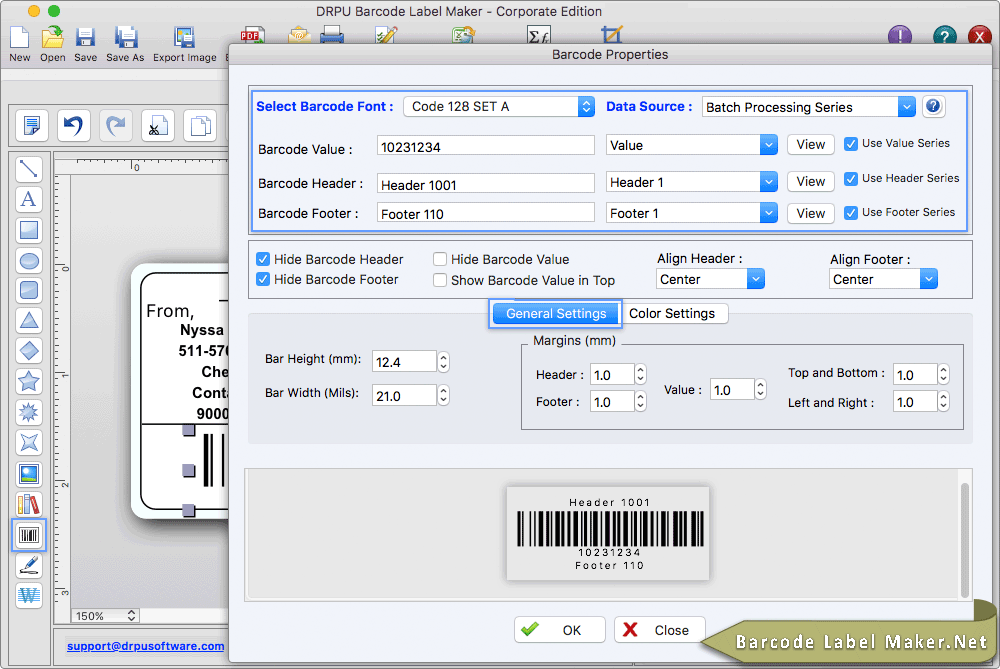Click the Barcode Footer input field

486,213
